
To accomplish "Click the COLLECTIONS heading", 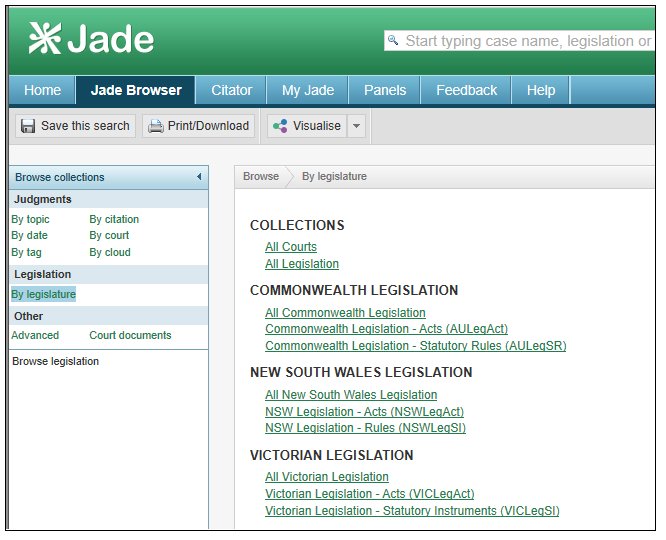I will pos(297,226).
